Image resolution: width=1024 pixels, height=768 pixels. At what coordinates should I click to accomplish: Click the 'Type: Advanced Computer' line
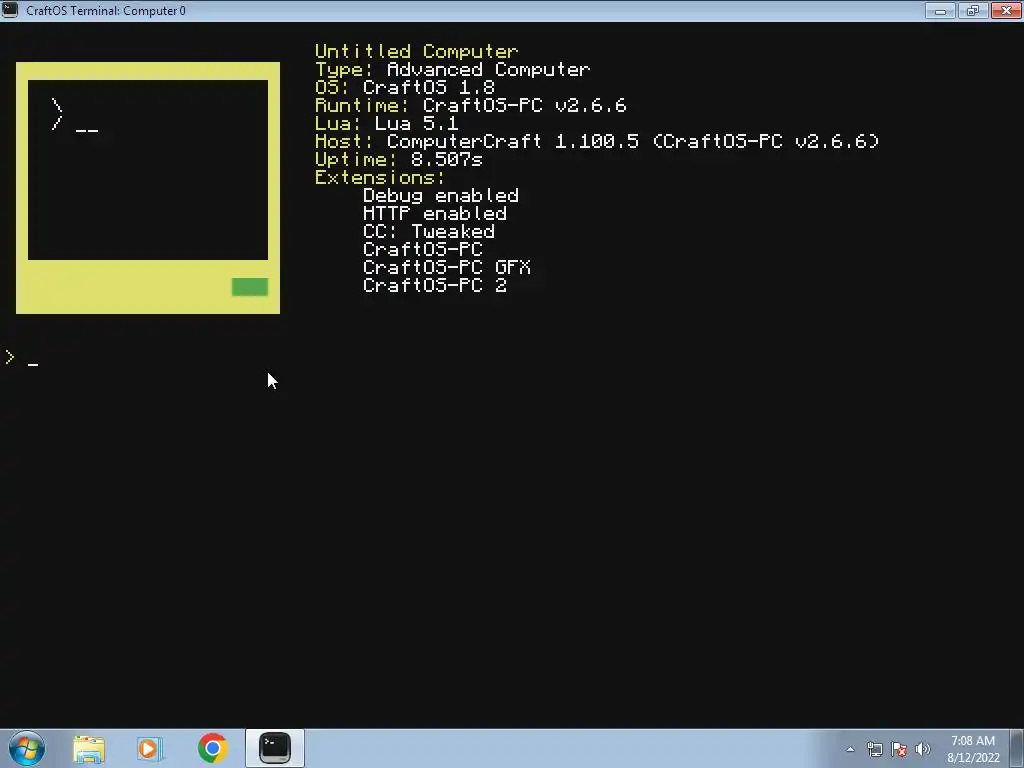point(453,69)
